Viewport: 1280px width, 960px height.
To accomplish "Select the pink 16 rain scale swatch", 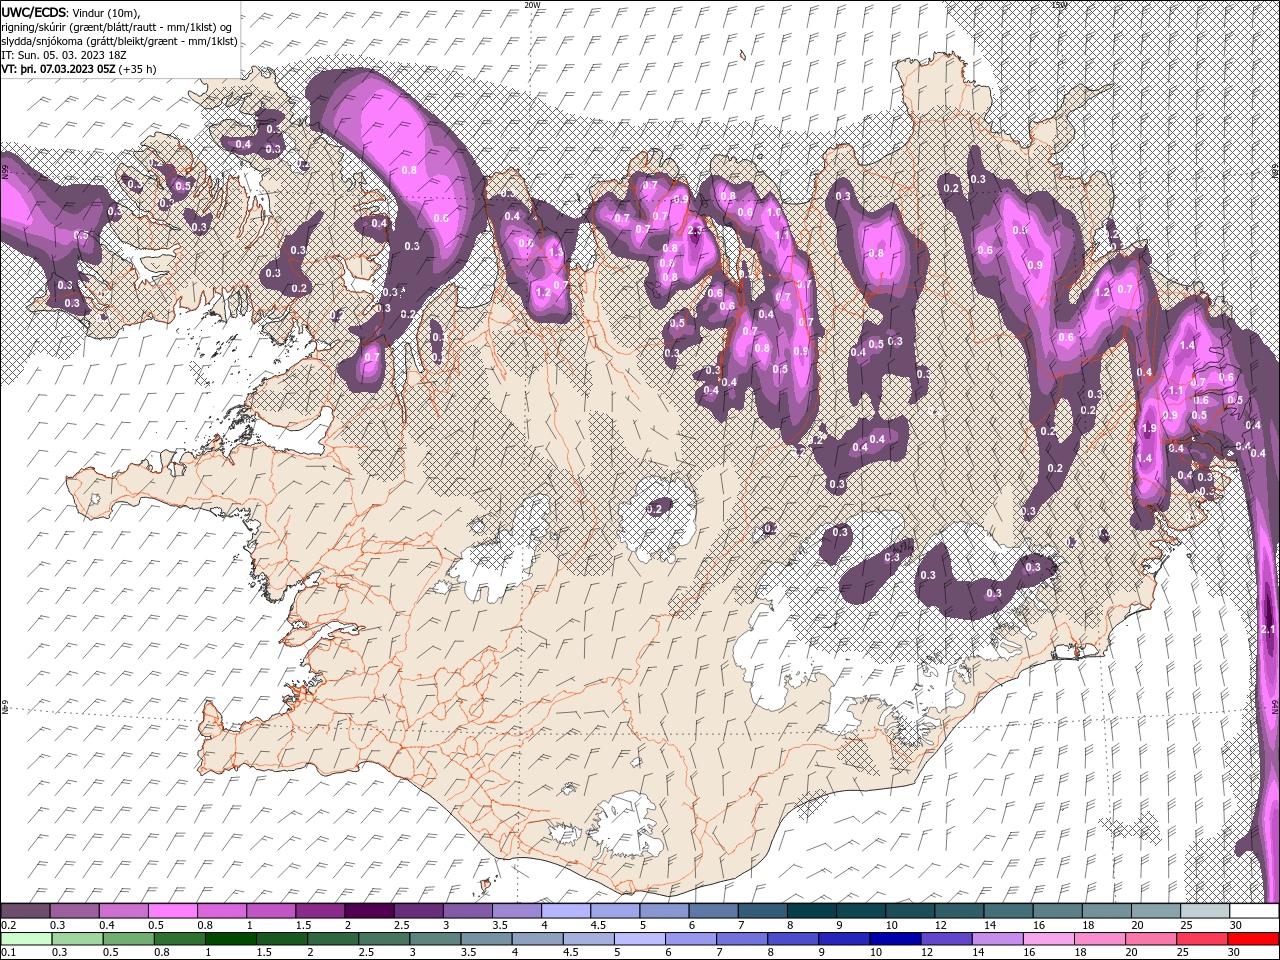I will tap(1048, 939).
